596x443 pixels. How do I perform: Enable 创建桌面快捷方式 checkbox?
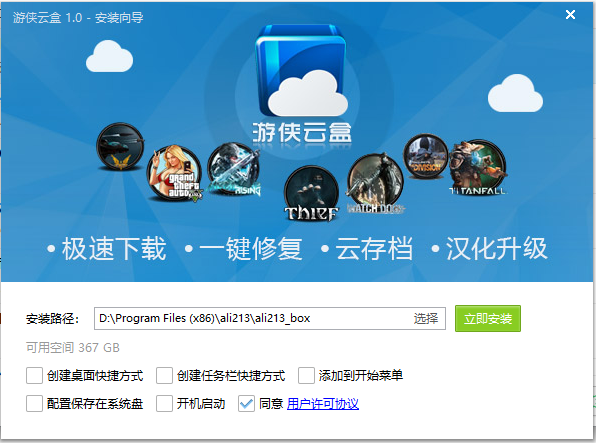pyautogui.click(x=34, y=376)
